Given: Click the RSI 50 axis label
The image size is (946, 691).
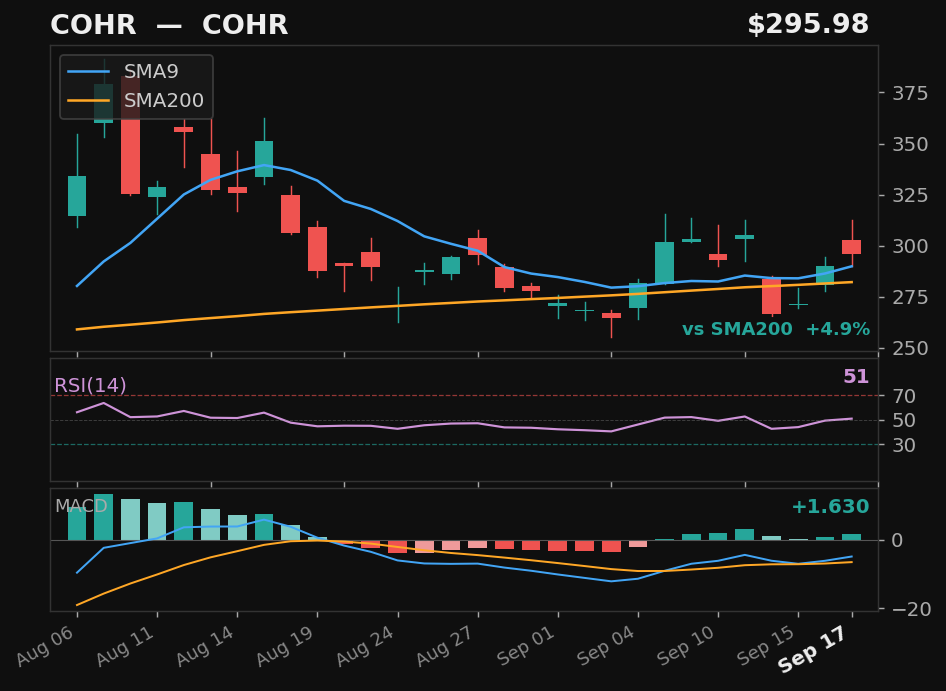Looking at the screenshot, I should (x=904, y=420).
